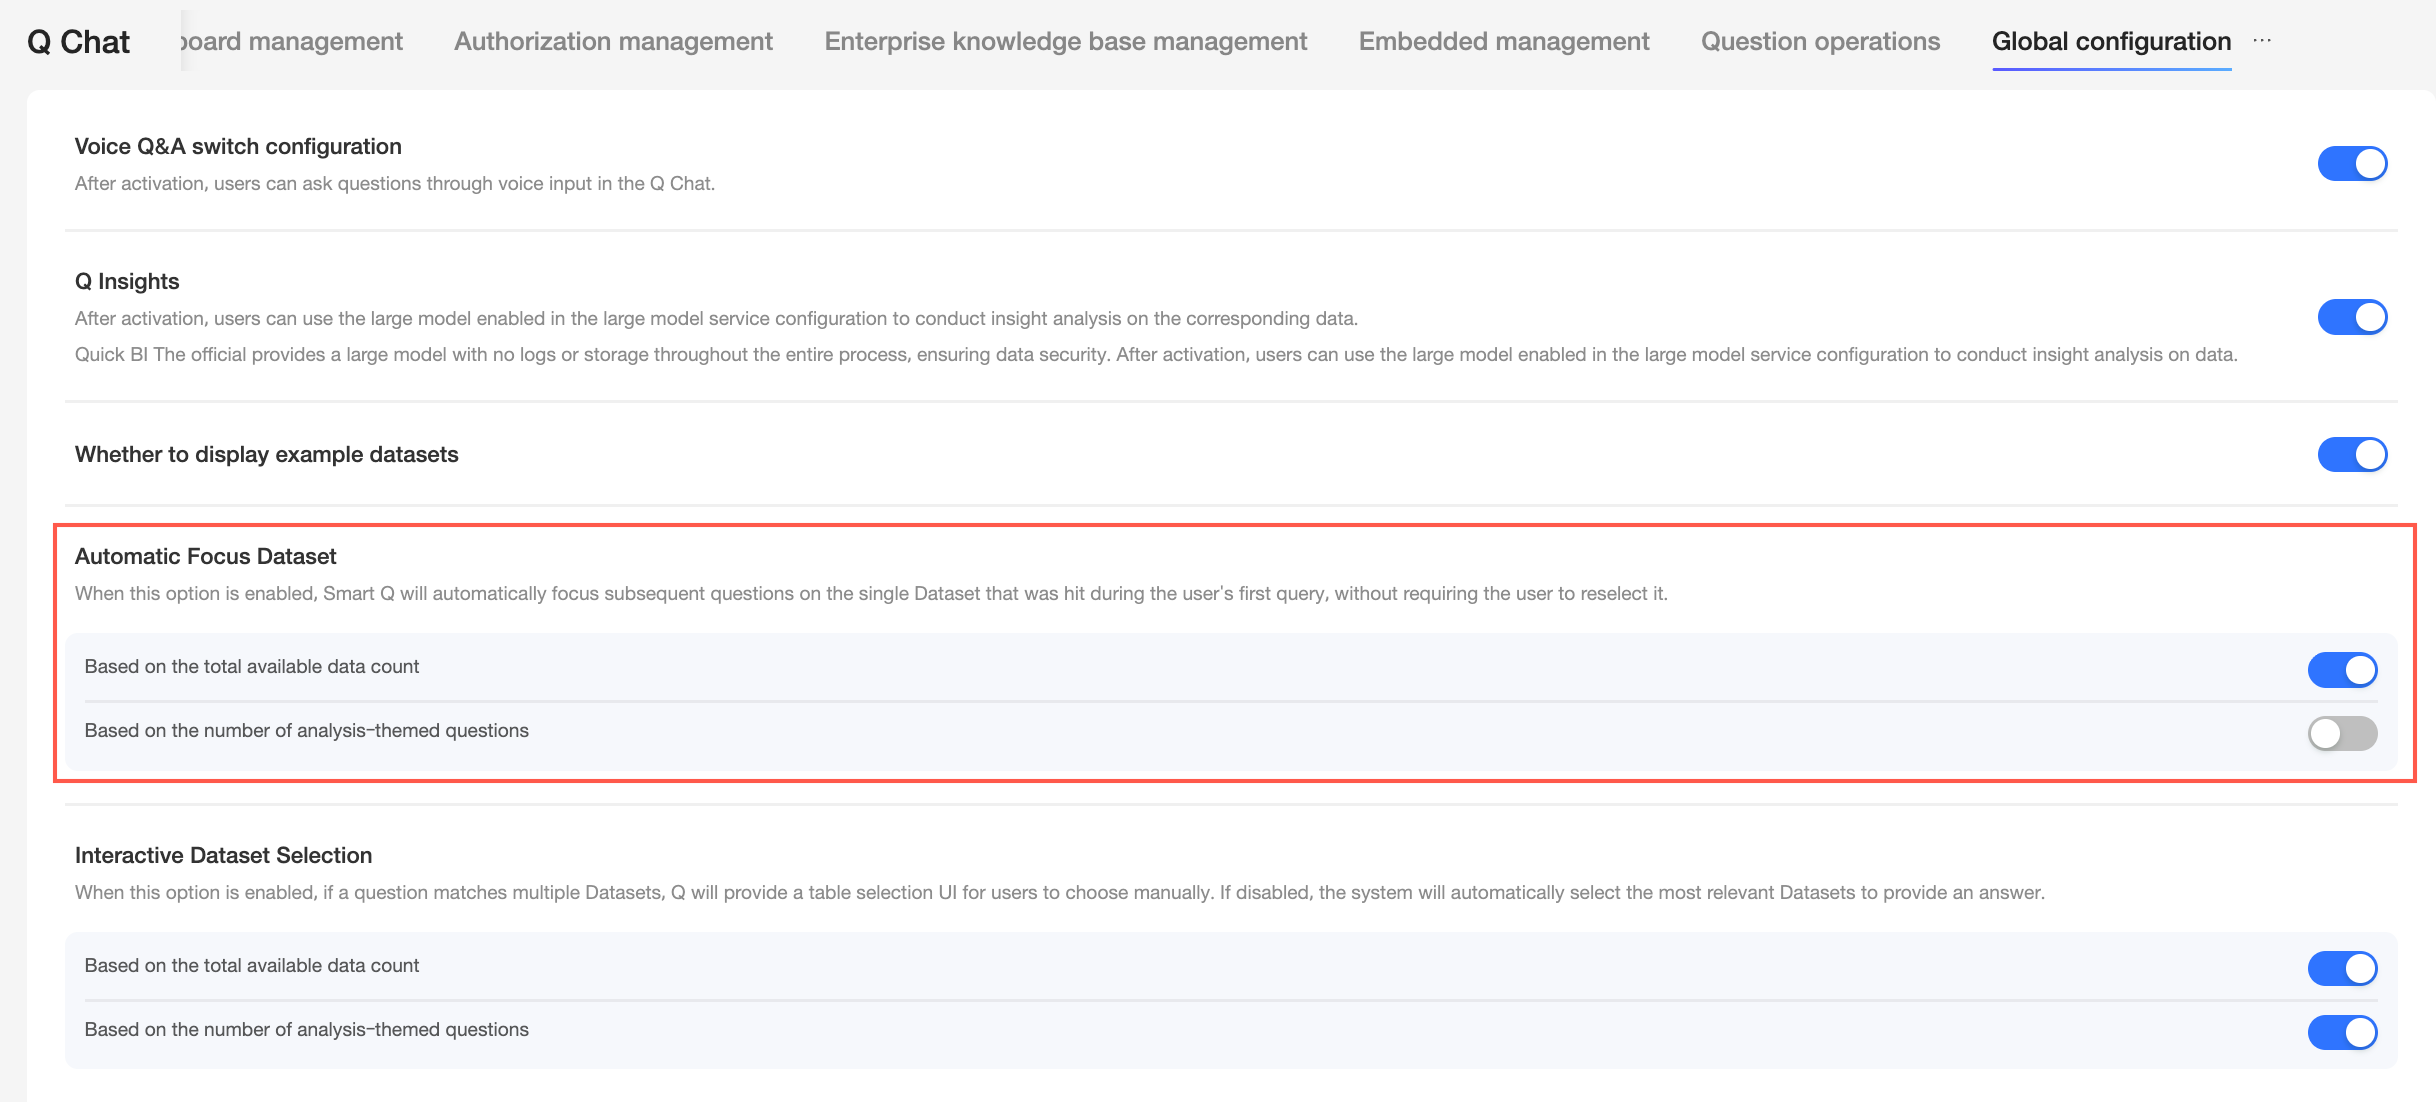Open the partially hidden board management tab

click(292, 41)
